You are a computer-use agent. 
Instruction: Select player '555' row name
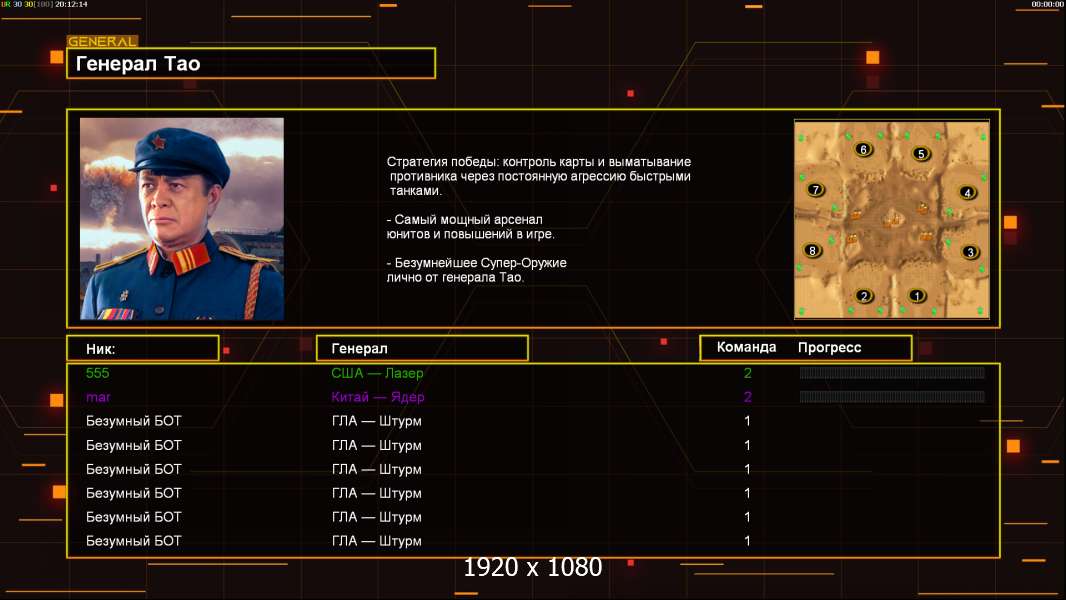point(97,373)
